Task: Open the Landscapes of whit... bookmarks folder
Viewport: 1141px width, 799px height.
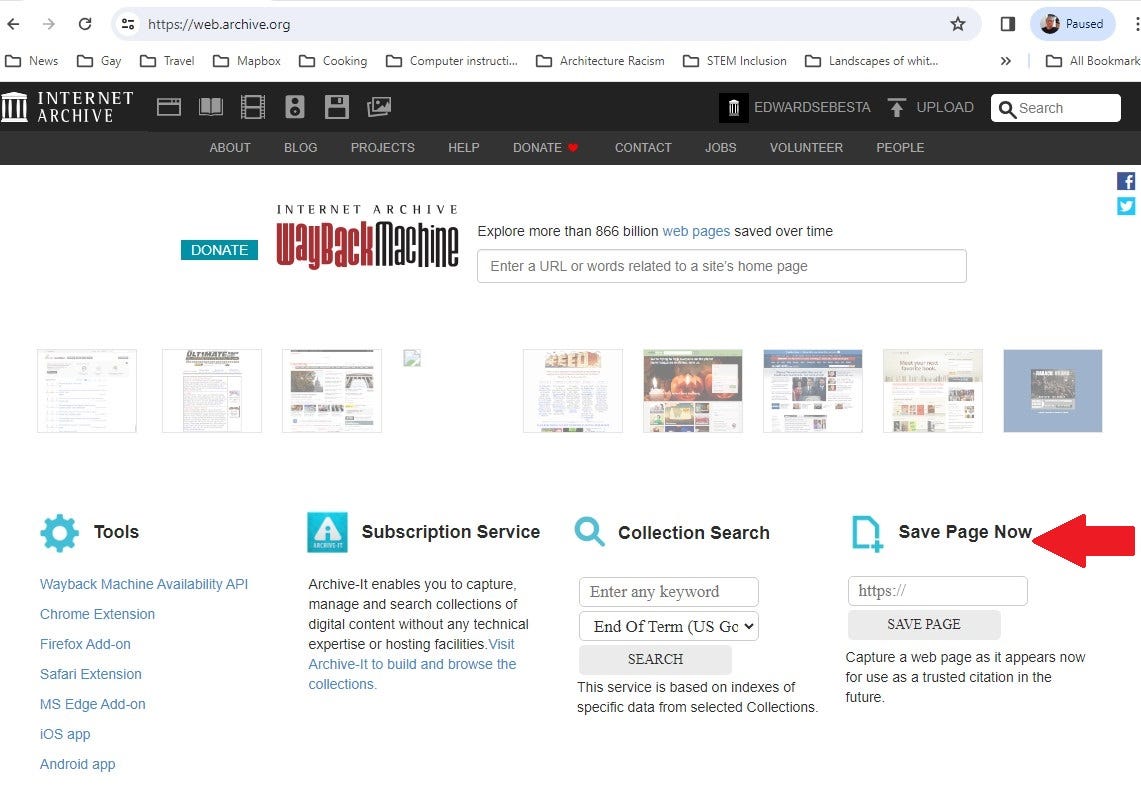Action: 871,61
